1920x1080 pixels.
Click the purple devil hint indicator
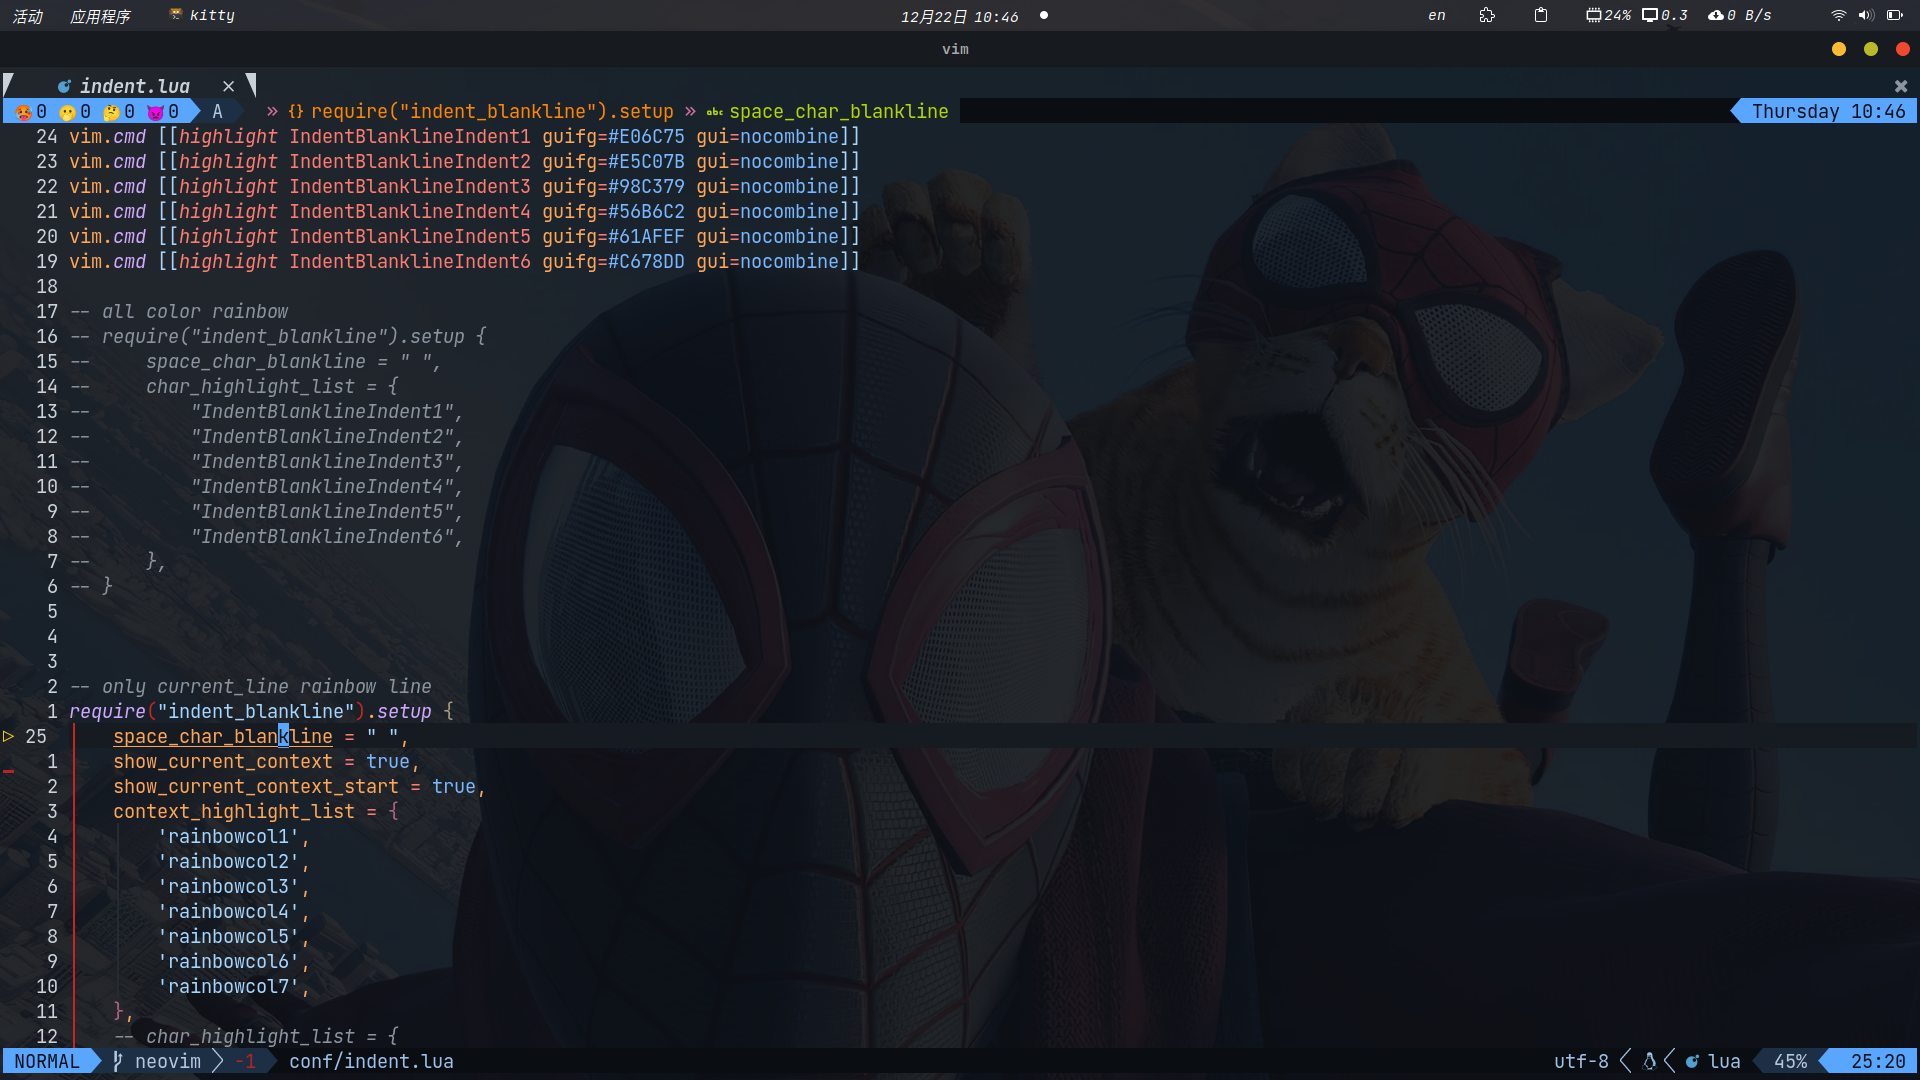(156, 112)
